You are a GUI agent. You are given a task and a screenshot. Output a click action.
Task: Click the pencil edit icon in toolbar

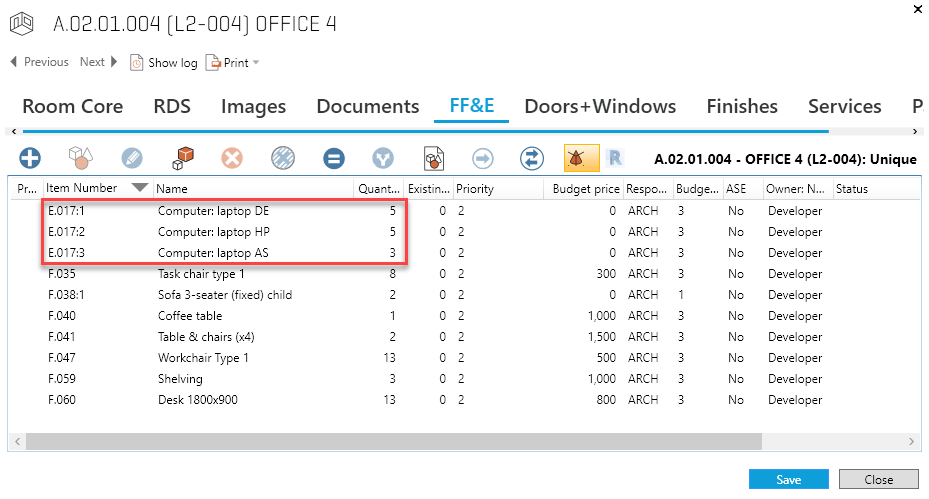click(x=132, y=158)
